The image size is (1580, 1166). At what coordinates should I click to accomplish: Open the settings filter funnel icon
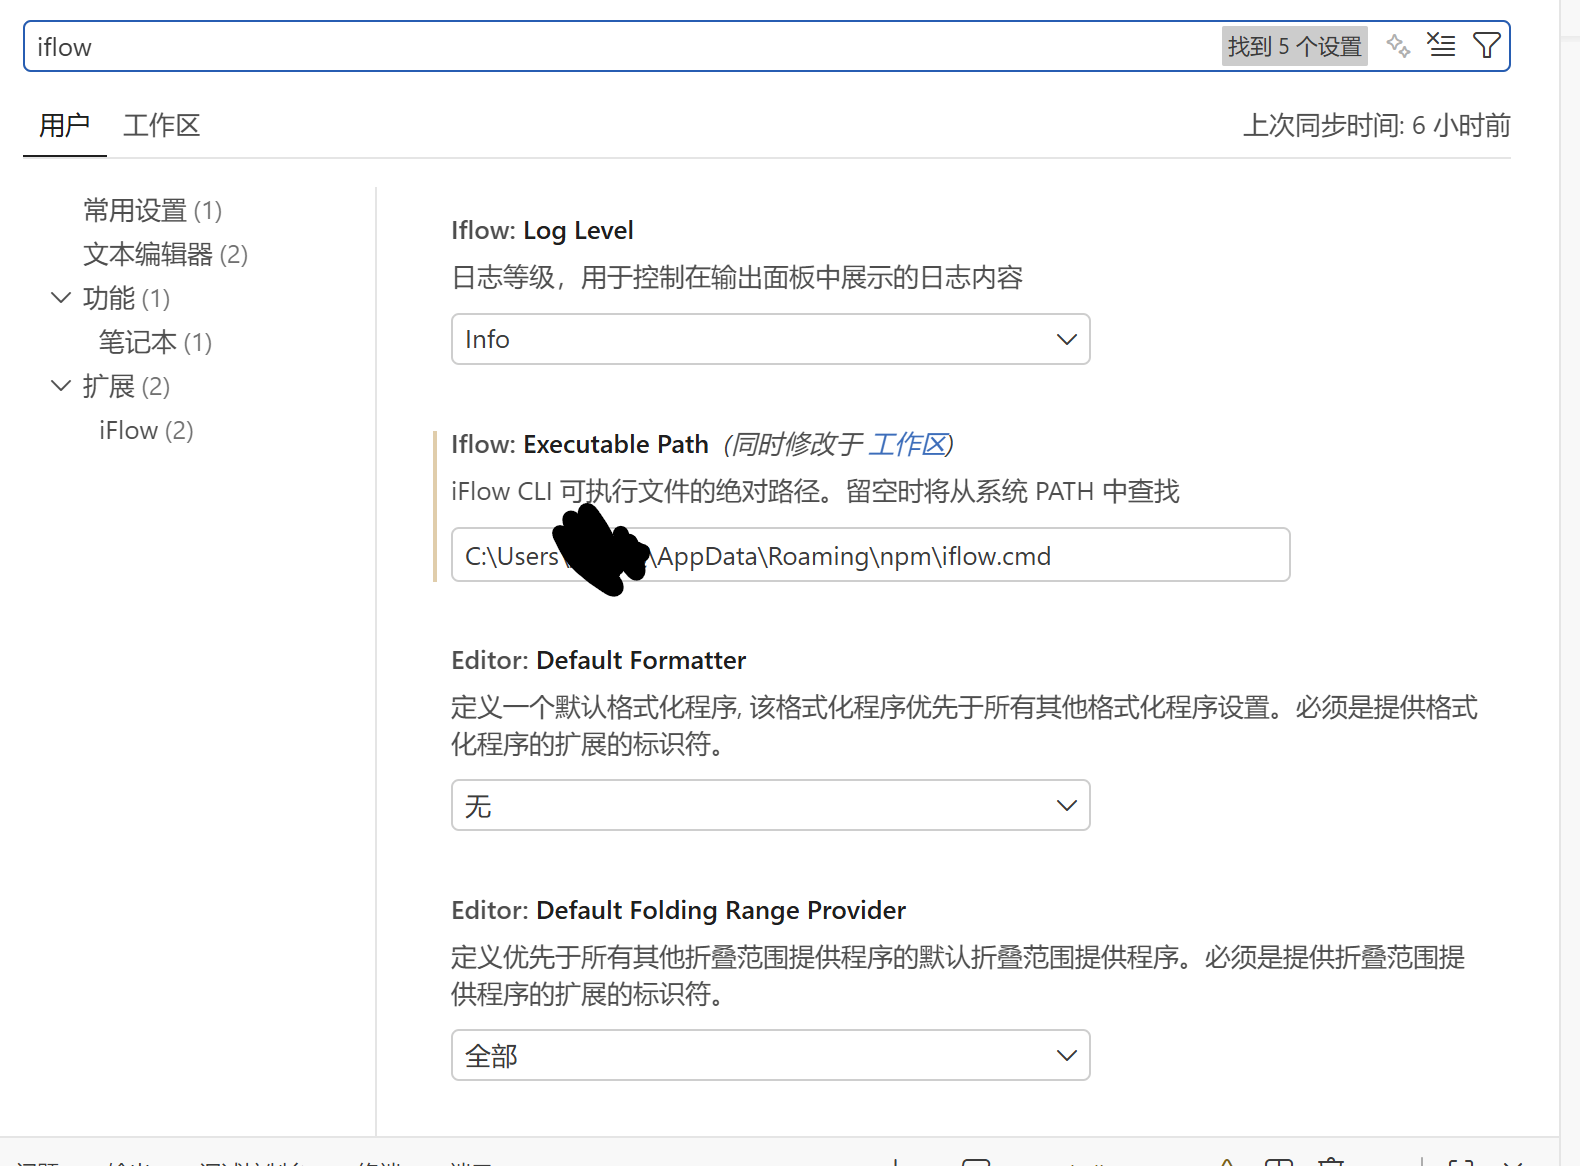[1487, 46]
